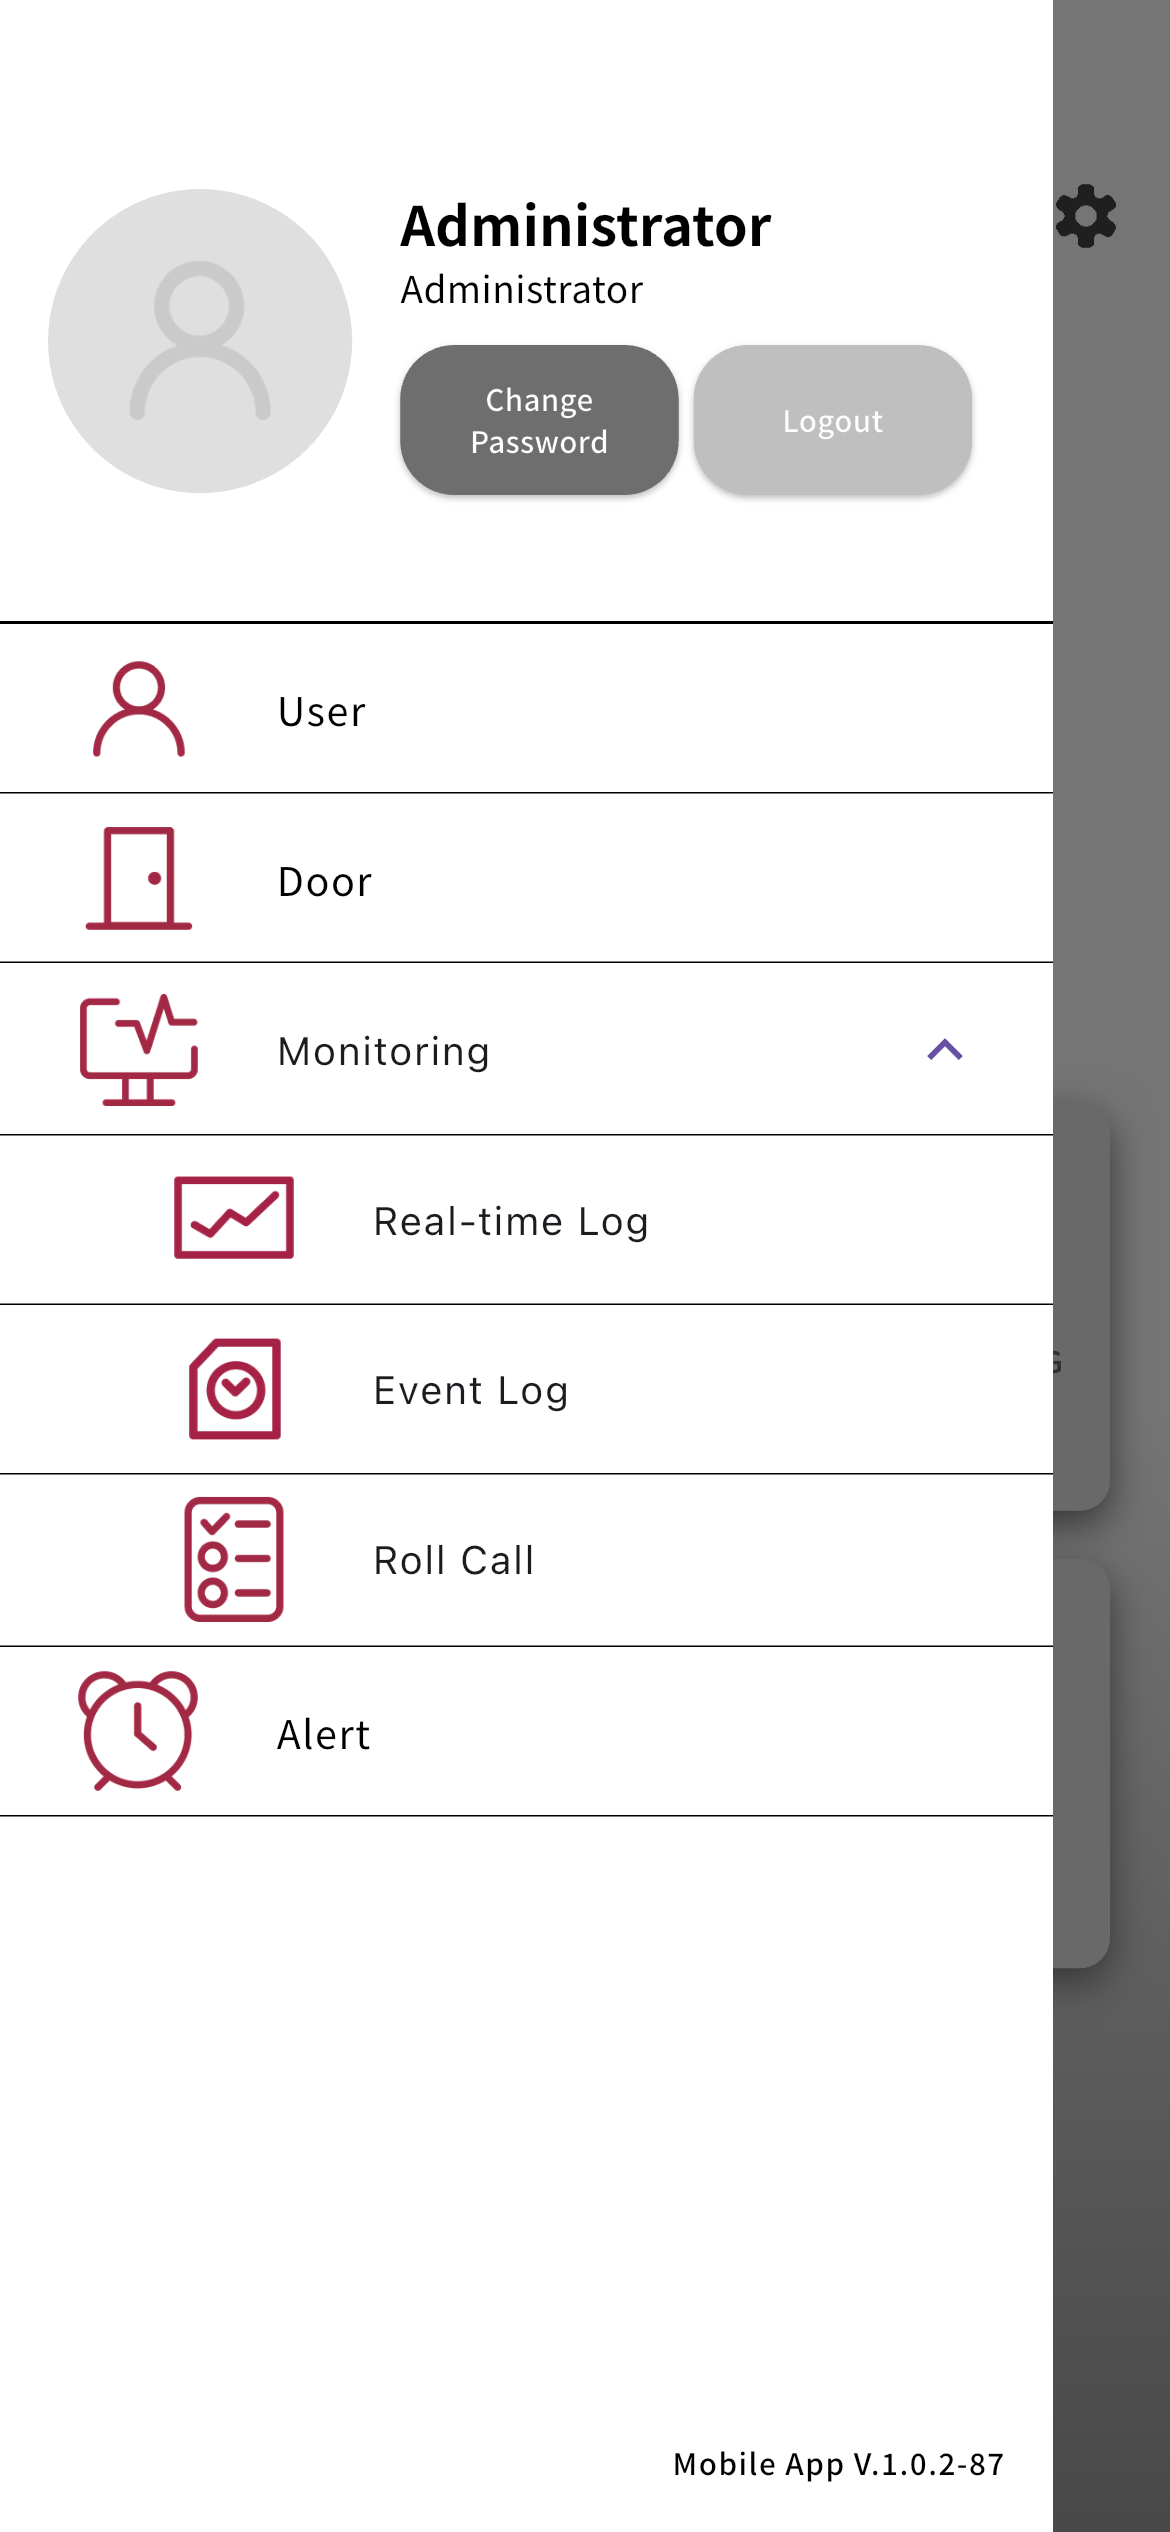Open the User menu item
Viewport: 1170px width, 2532px height.
526,709
